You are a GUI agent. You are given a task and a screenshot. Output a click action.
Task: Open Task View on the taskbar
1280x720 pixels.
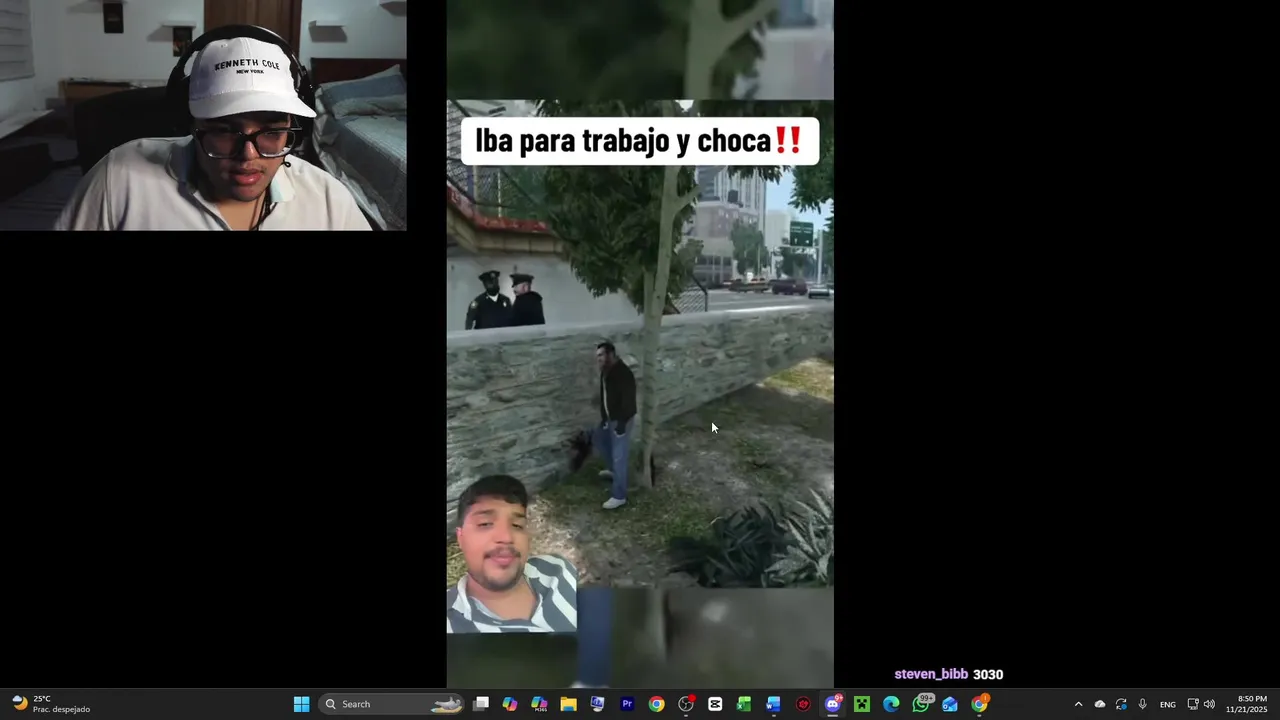481,704
